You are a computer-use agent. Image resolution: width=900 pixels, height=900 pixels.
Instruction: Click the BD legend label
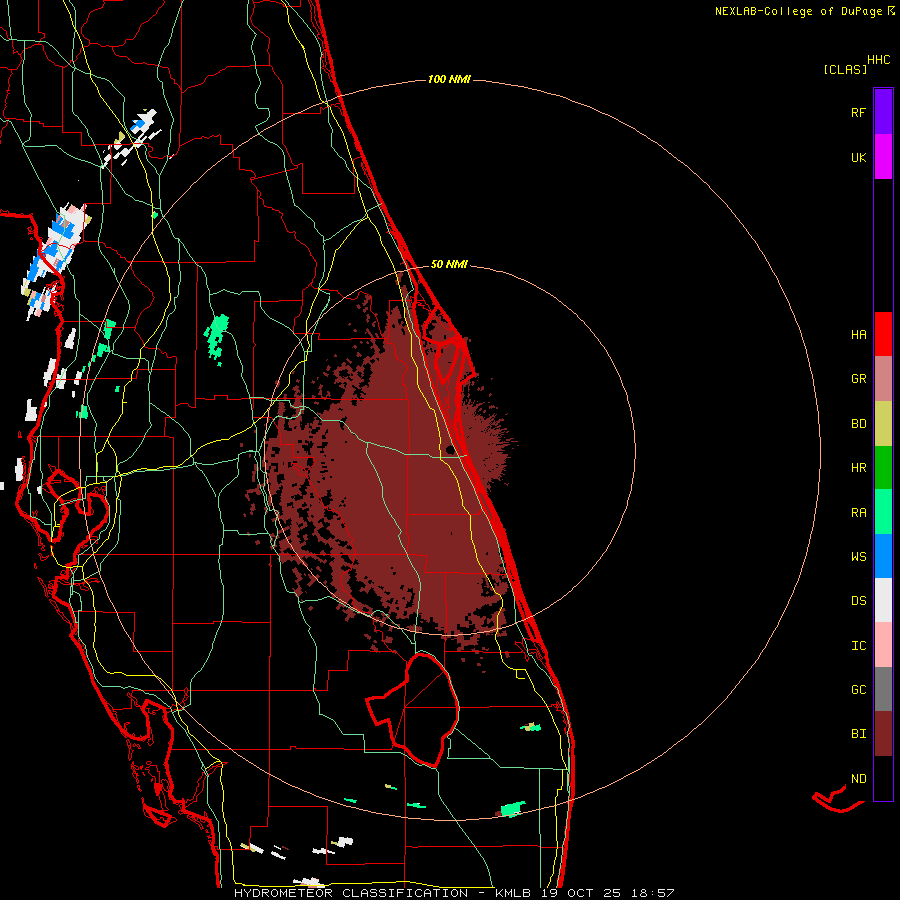(x=858, y=424)
